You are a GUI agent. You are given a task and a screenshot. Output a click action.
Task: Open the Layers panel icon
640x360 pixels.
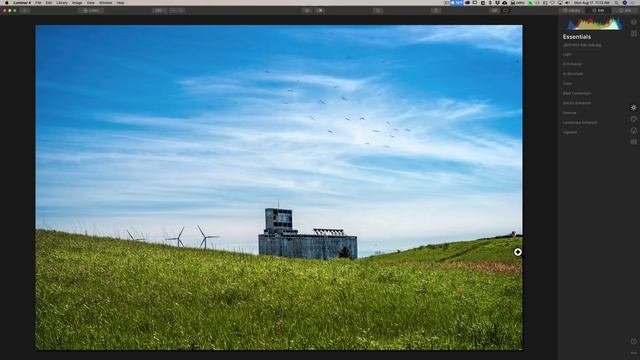click(633, 22)
